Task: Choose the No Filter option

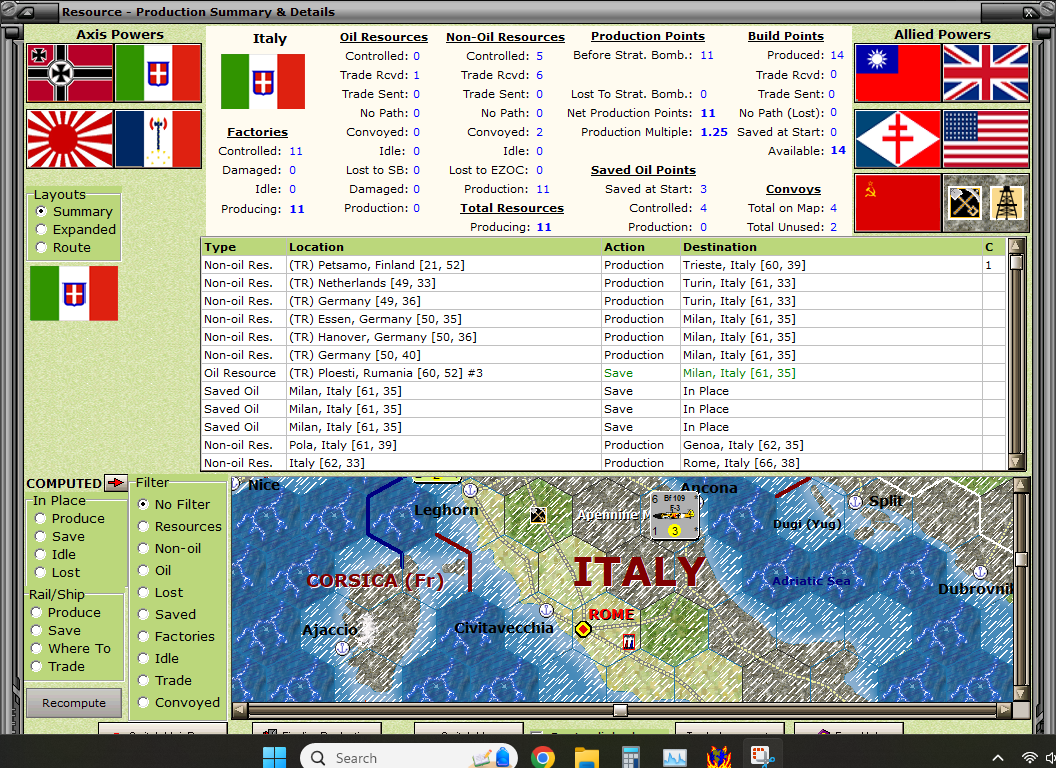Action: 143,504
